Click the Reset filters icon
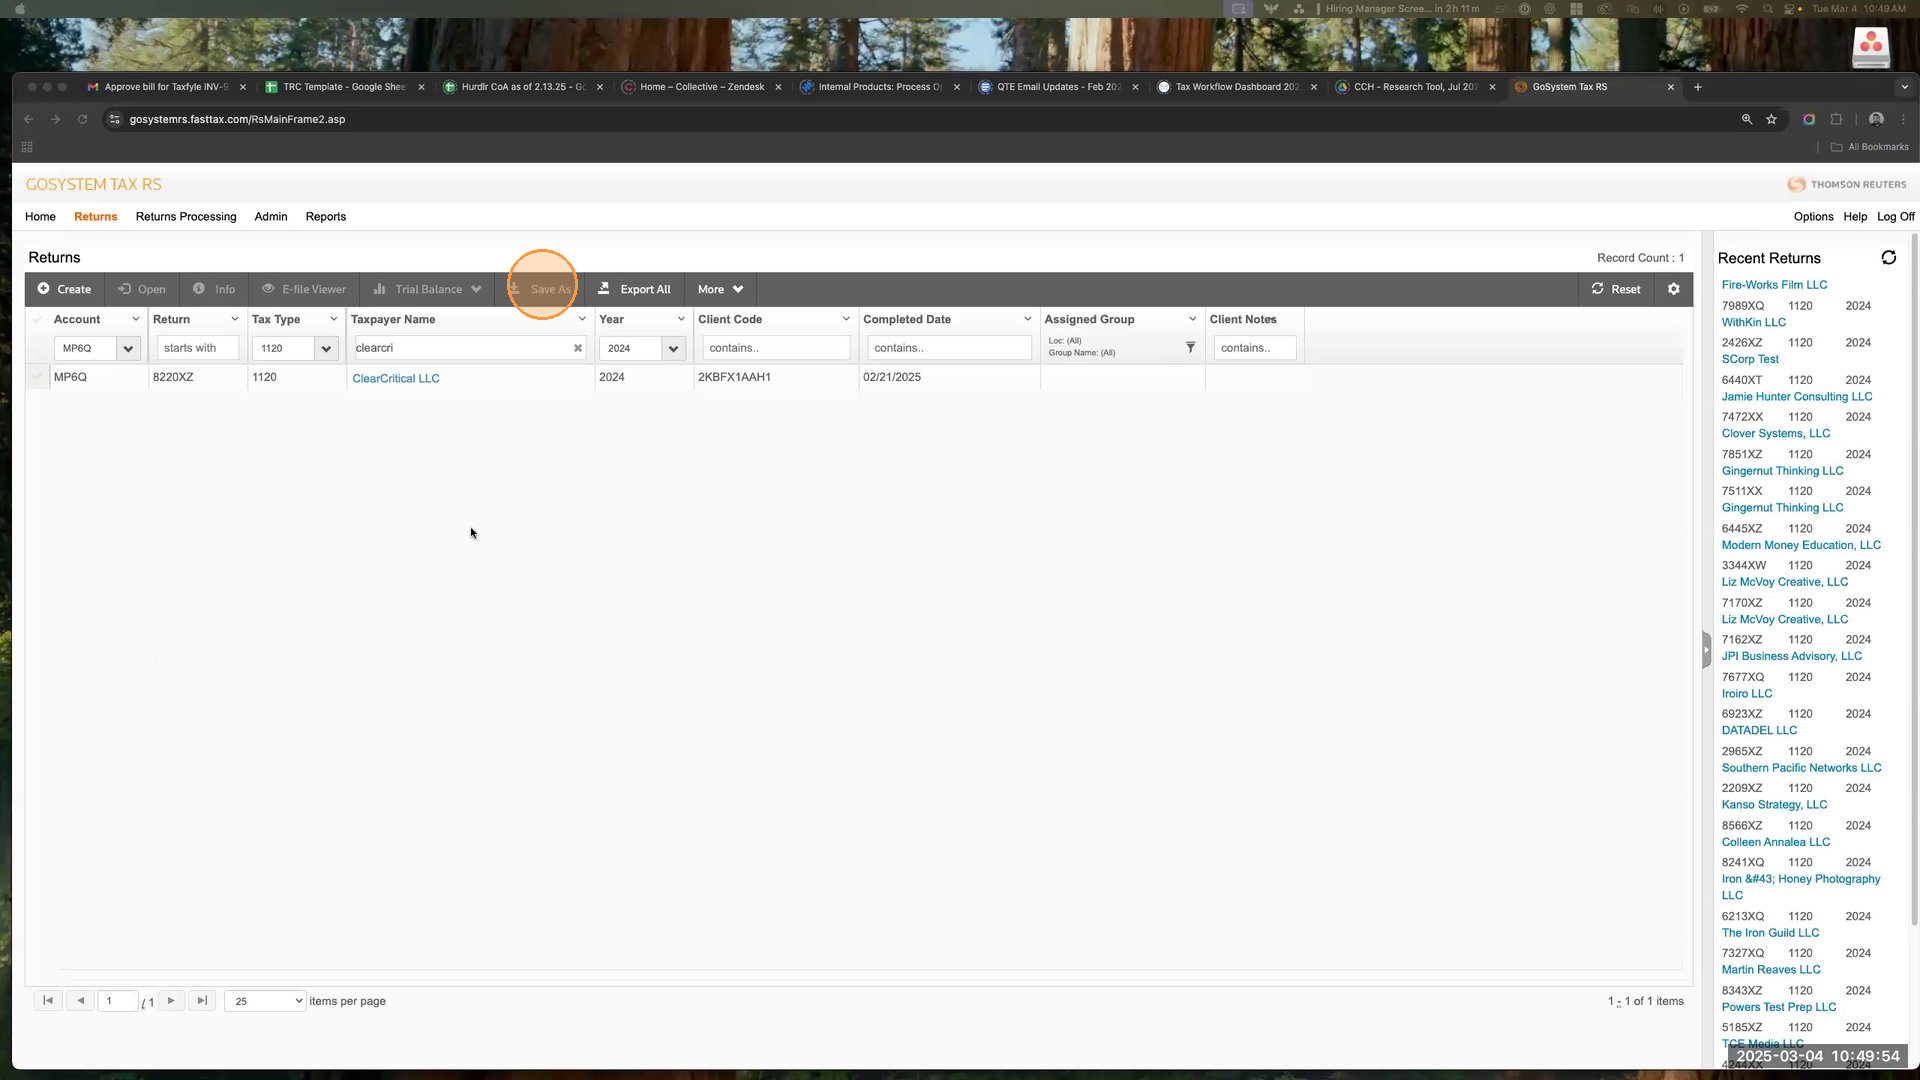Screen dimensions: 1920x1080 [1598, 289]
